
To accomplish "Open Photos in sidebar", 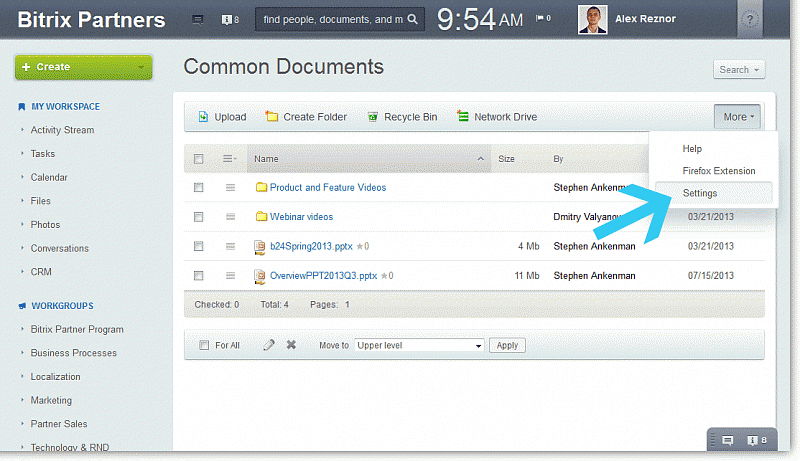I will (45, 224).
